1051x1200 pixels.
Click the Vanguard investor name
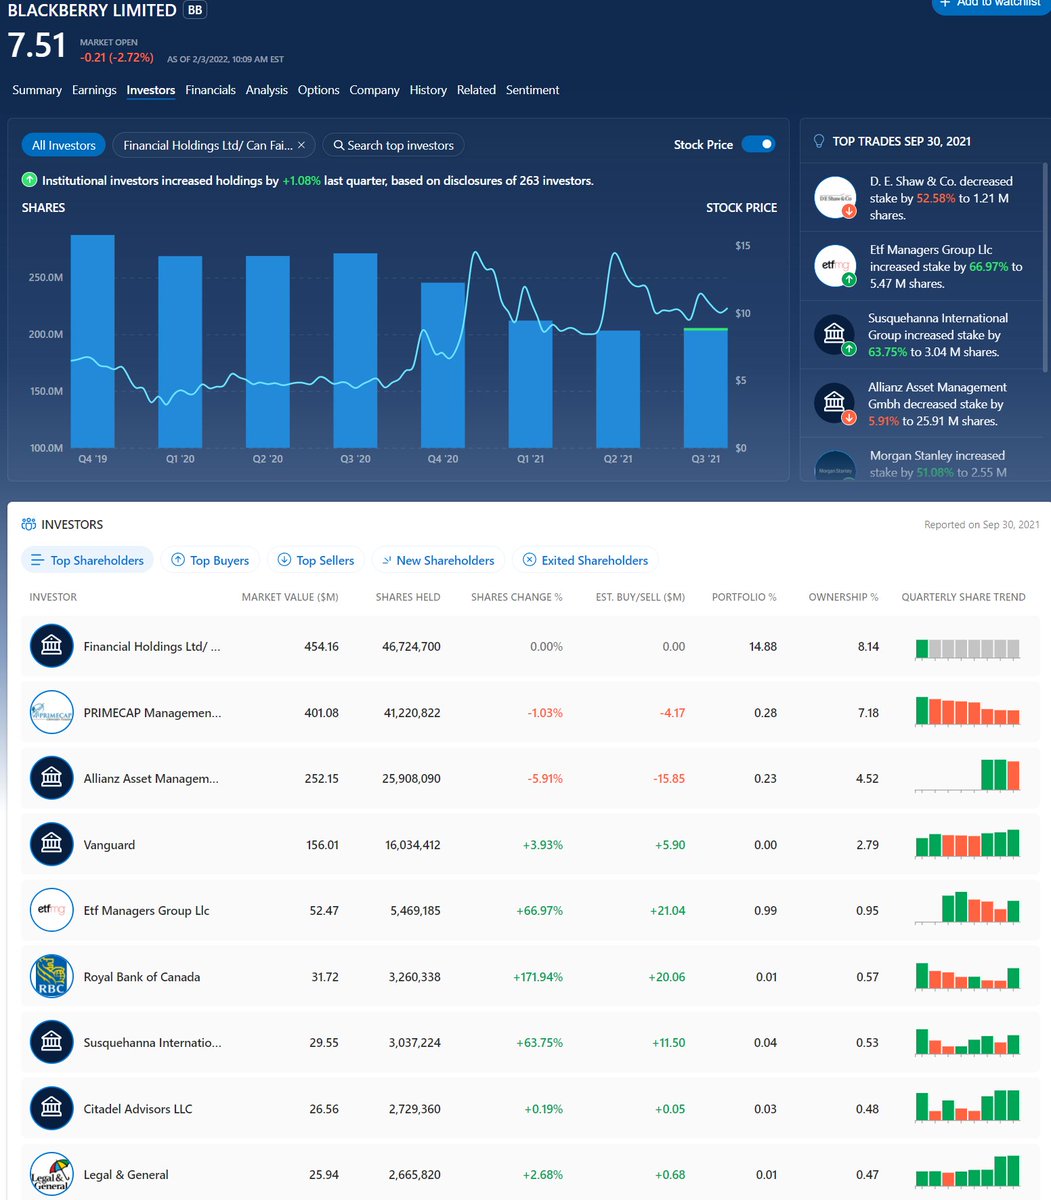(x=109, y=845)
